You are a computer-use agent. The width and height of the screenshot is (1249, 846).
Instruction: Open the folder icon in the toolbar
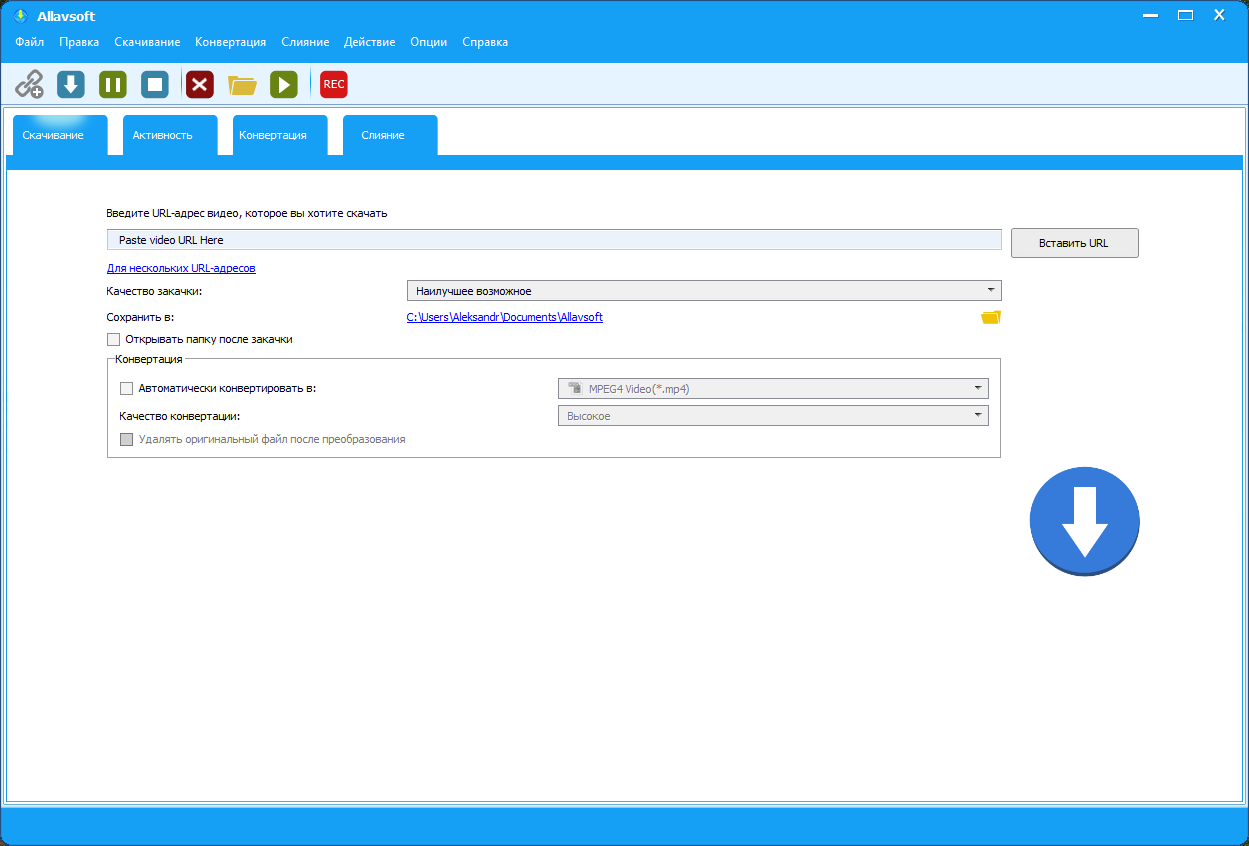[x=242, y=85]
